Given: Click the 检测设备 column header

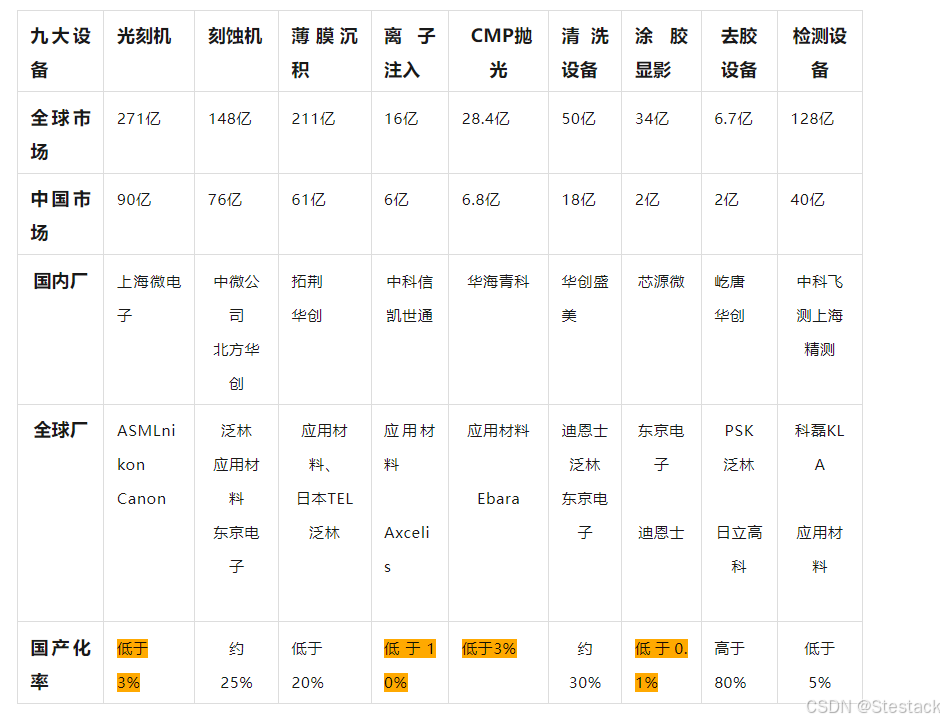Looking at the screenshot, I should pyautogui.click(x=819, y=53).
